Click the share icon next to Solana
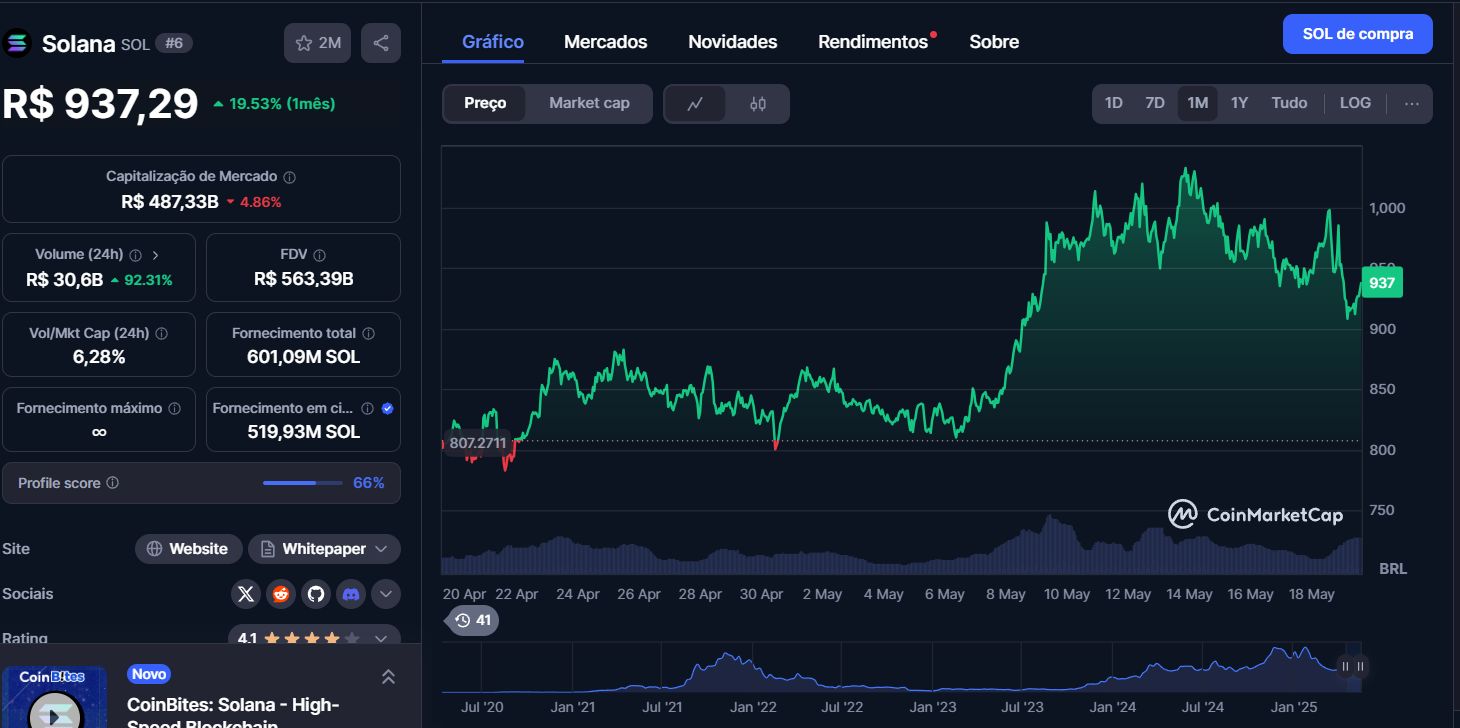 381,43
